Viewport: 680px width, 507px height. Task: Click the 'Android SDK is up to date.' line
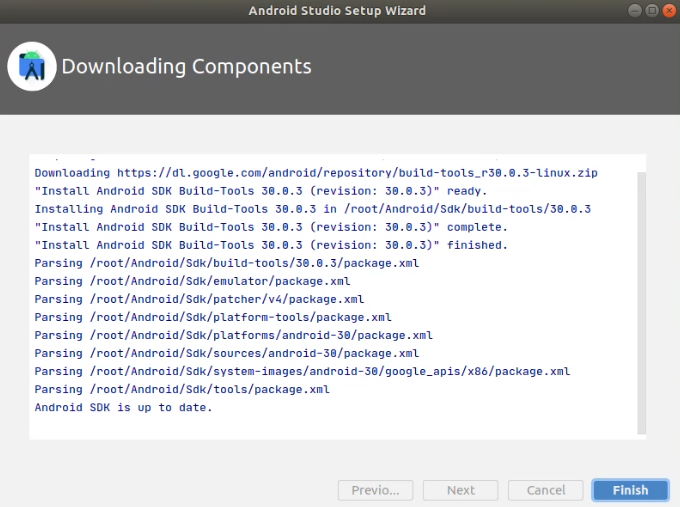123,407
